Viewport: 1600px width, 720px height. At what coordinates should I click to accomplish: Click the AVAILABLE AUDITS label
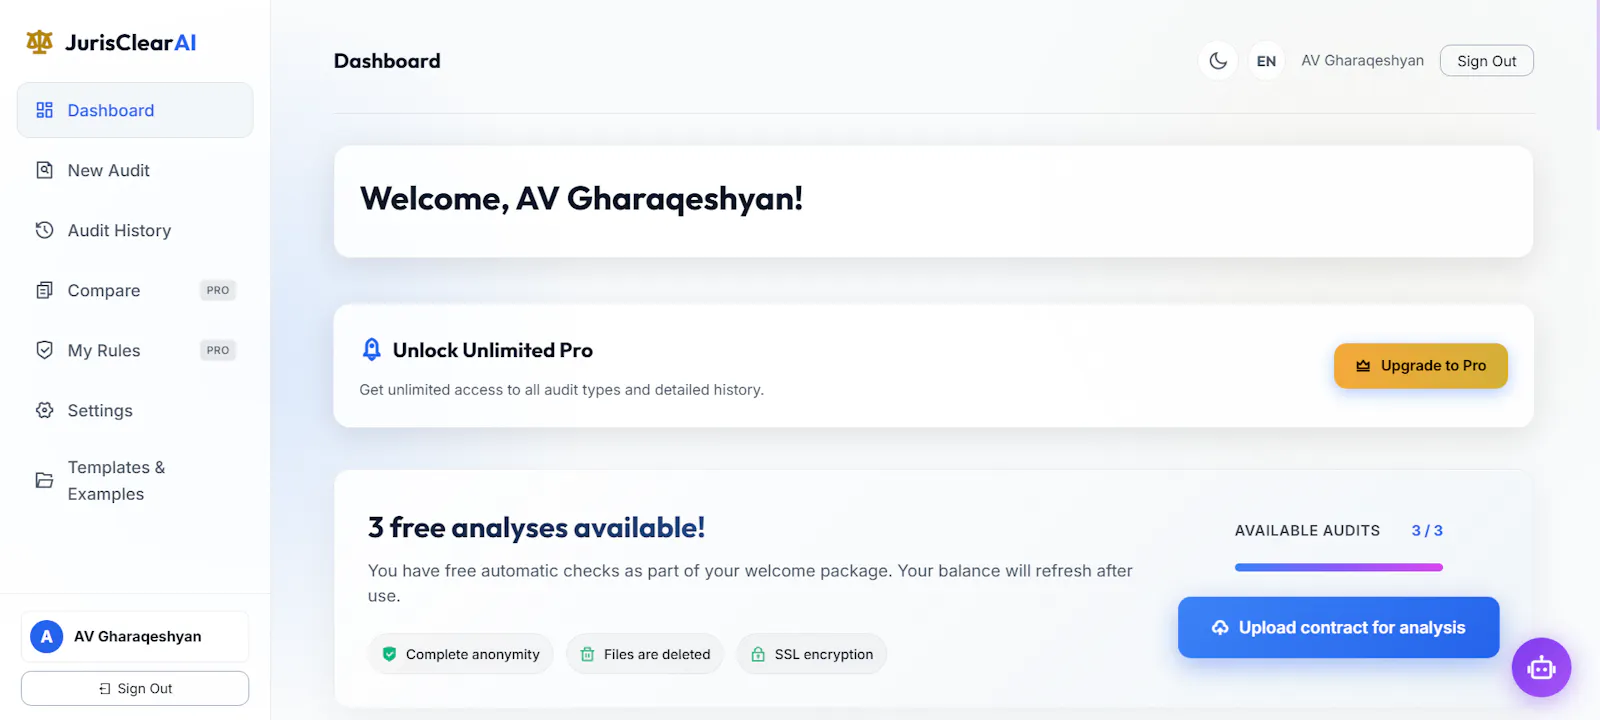pos(1307,531)
